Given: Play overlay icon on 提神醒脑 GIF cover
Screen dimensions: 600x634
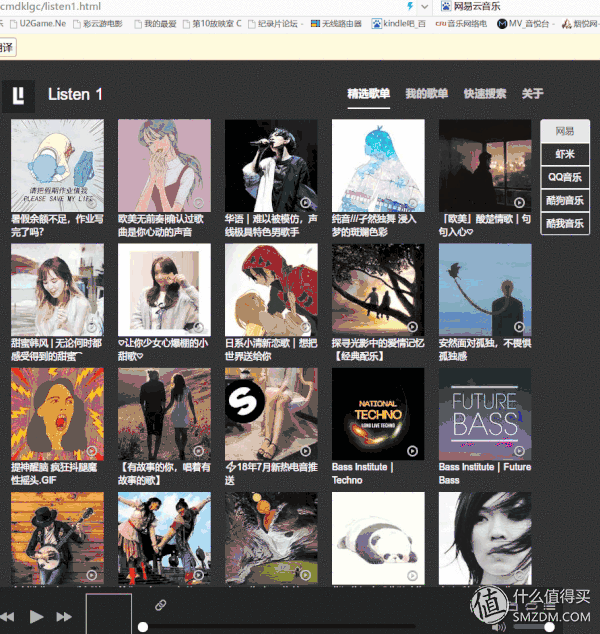Looking at the screenshot, I should (92, 451).
